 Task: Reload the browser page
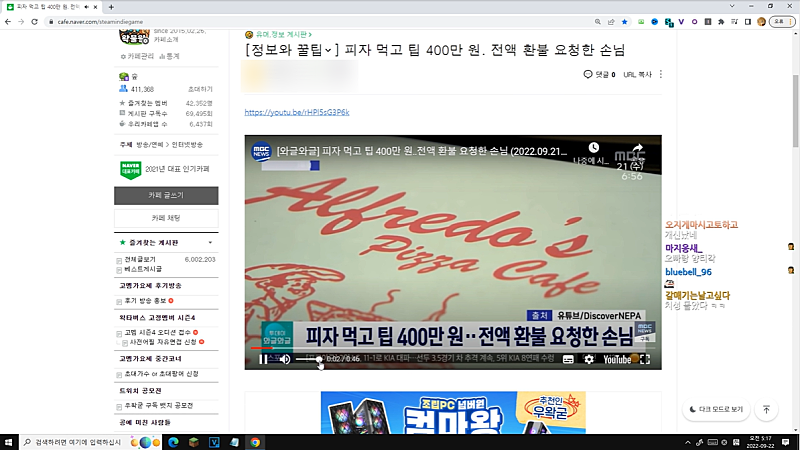(35, 22)
